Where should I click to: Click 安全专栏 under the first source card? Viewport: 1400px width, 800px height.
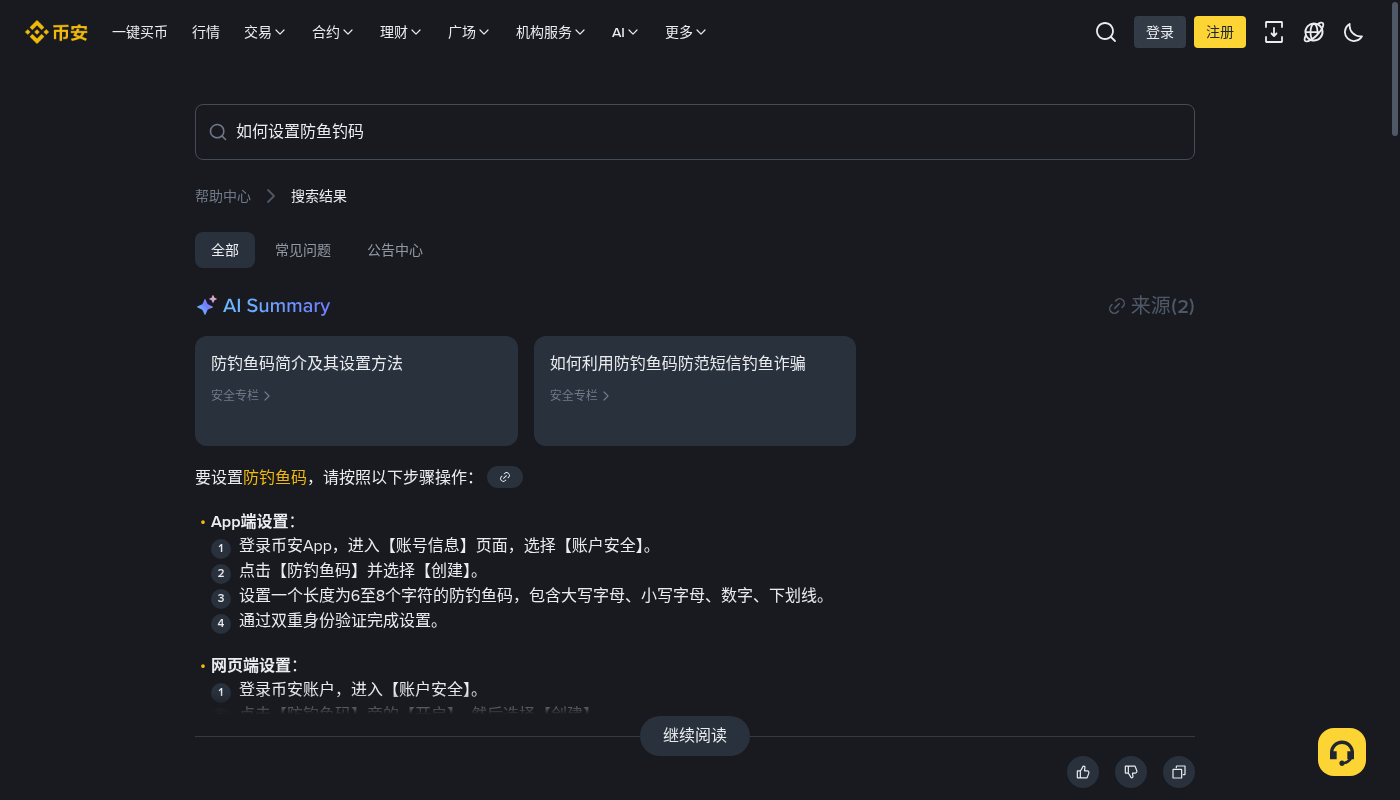pos(241,395)
